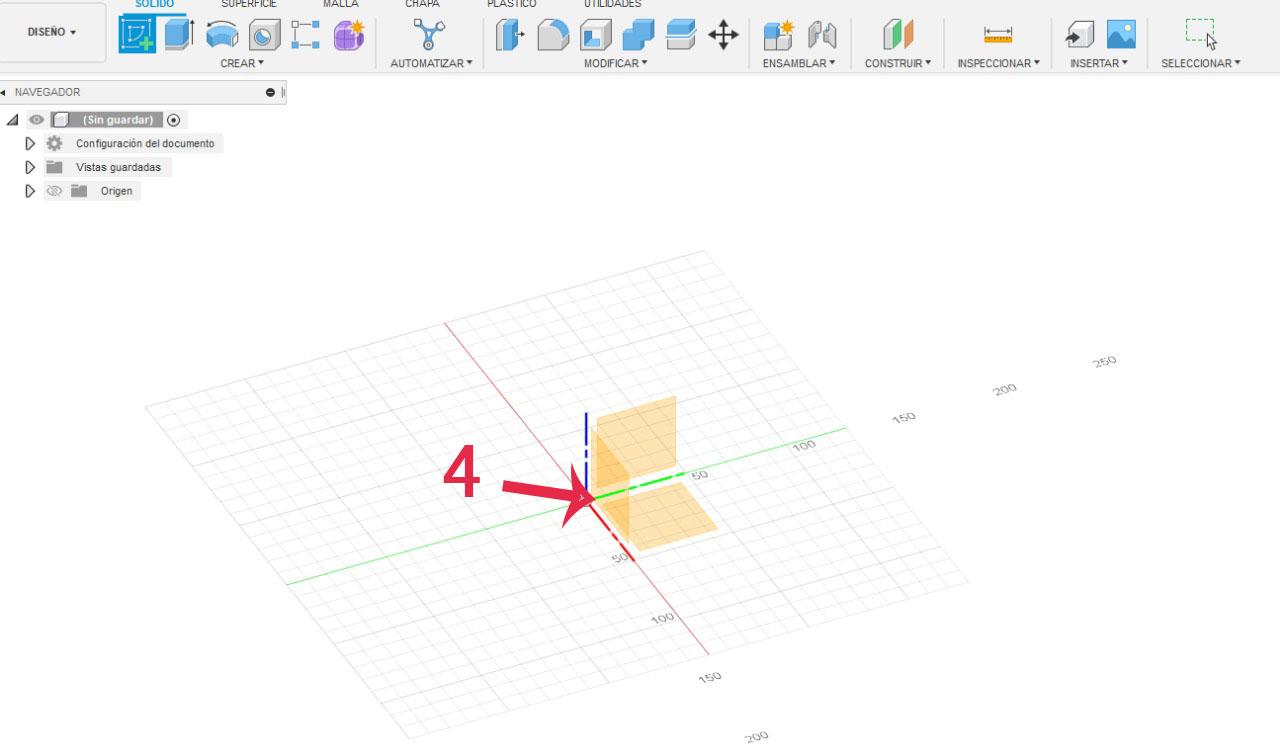
Task: Expand the Origen node
Action: pos(30,191)
